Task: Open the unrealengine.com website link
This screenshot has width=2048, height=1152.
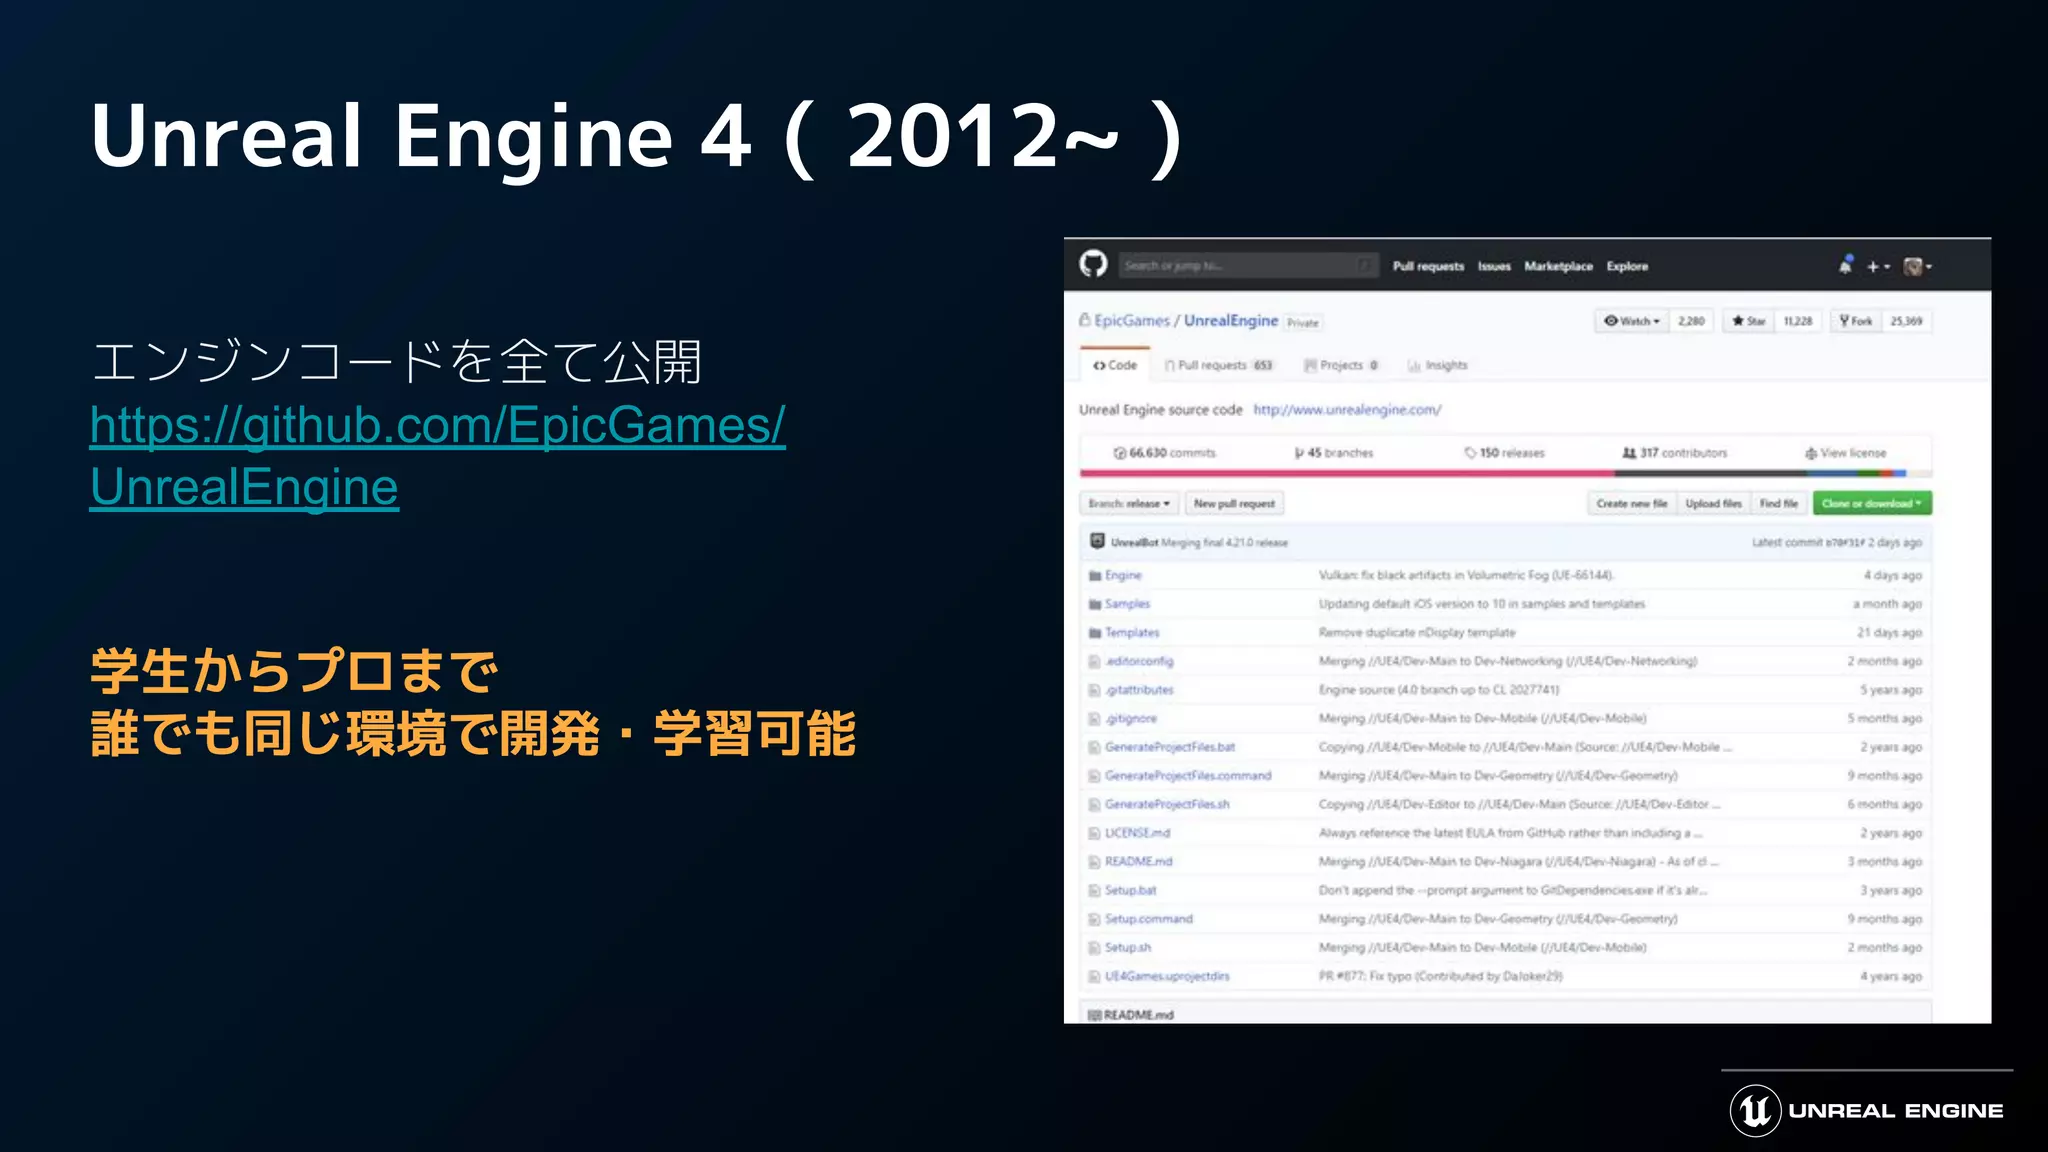Action: [x=1347, y=410]
